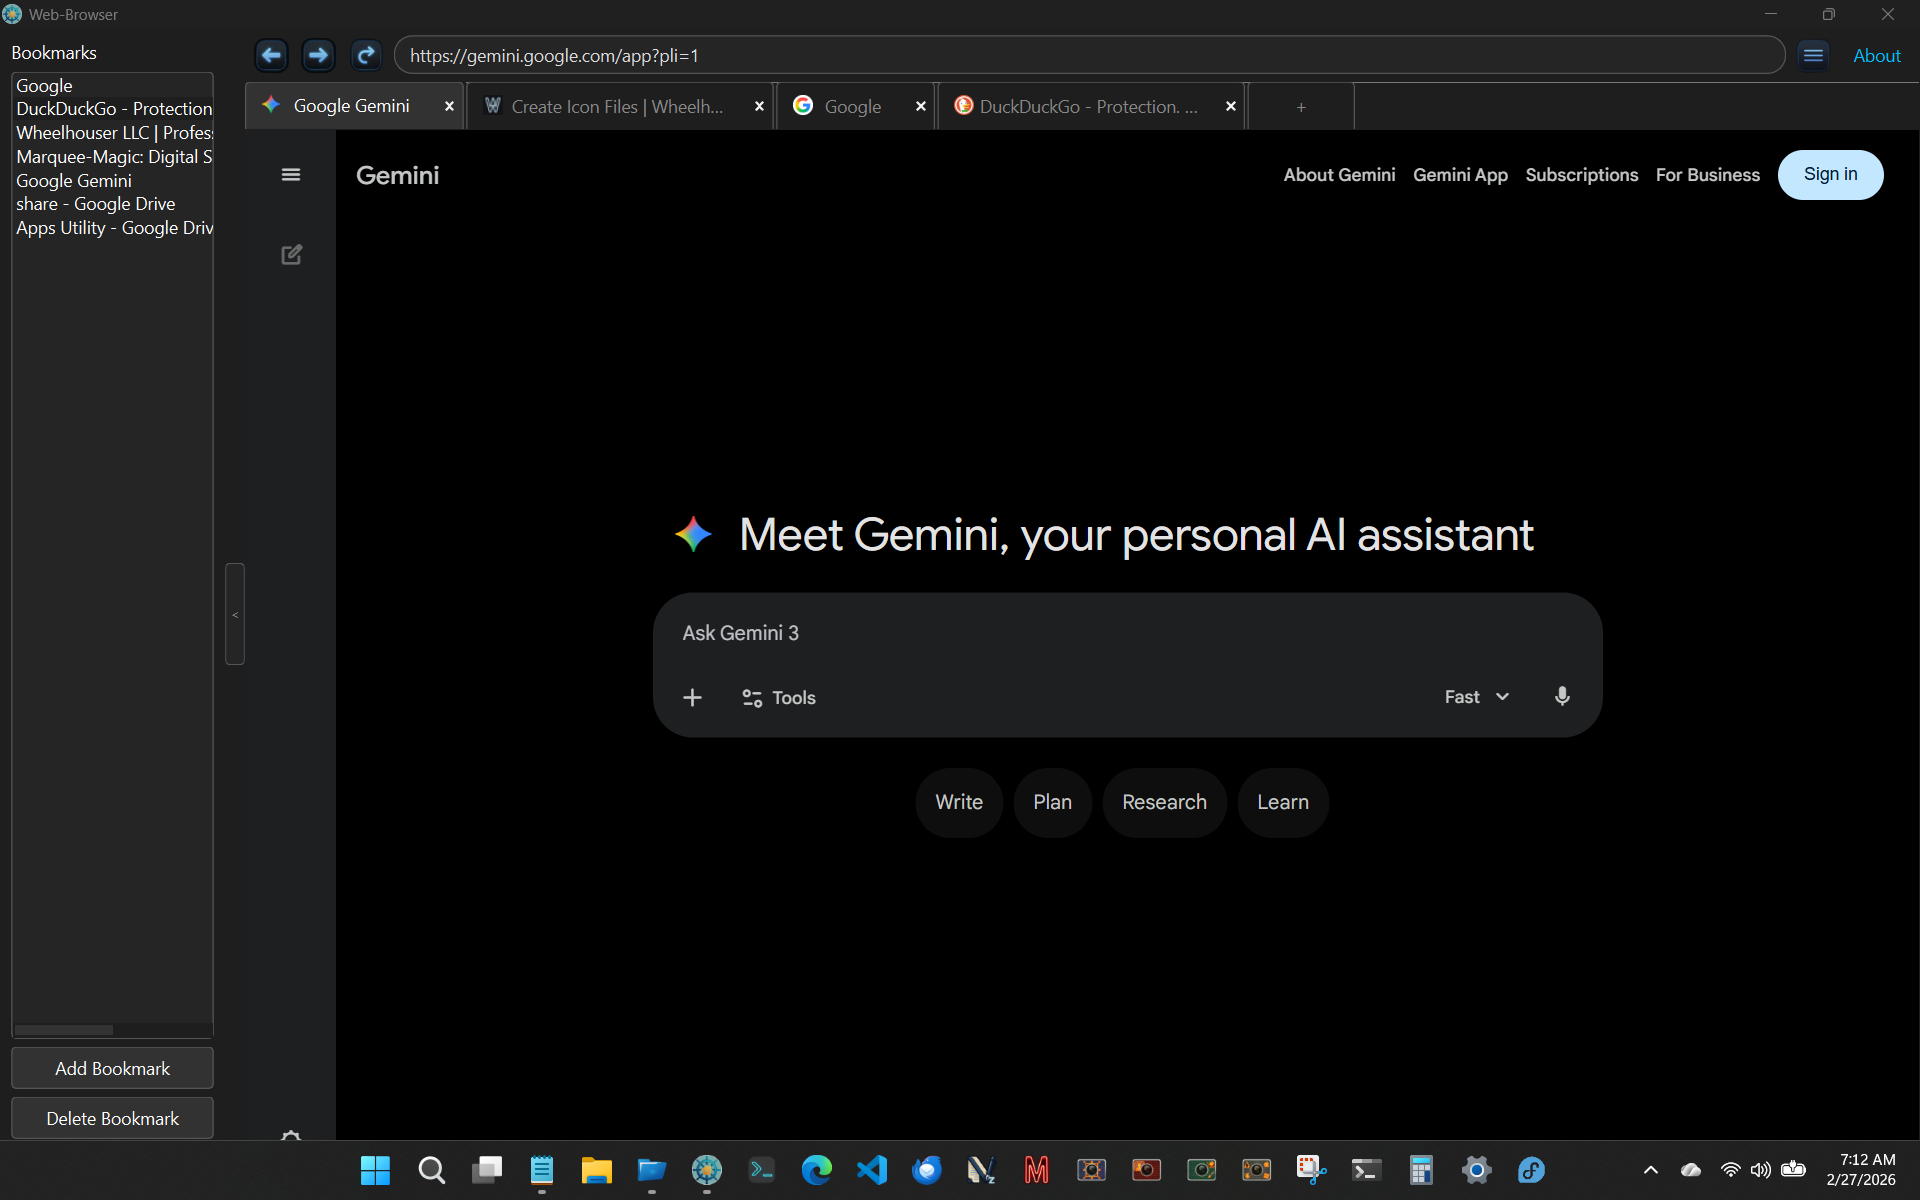Viewport: 1920px width, 1200px height.
Task: Click the Gemini logo text
Action: pyautogui.click(x=397, y=175)
